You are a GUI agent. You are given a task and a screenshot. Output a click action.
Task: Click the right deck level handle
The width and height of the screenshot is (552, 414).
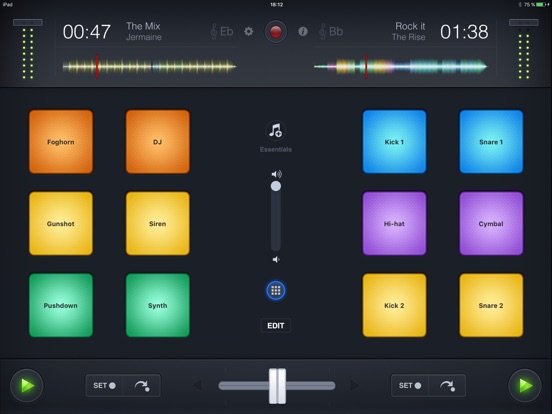[524, 23]
